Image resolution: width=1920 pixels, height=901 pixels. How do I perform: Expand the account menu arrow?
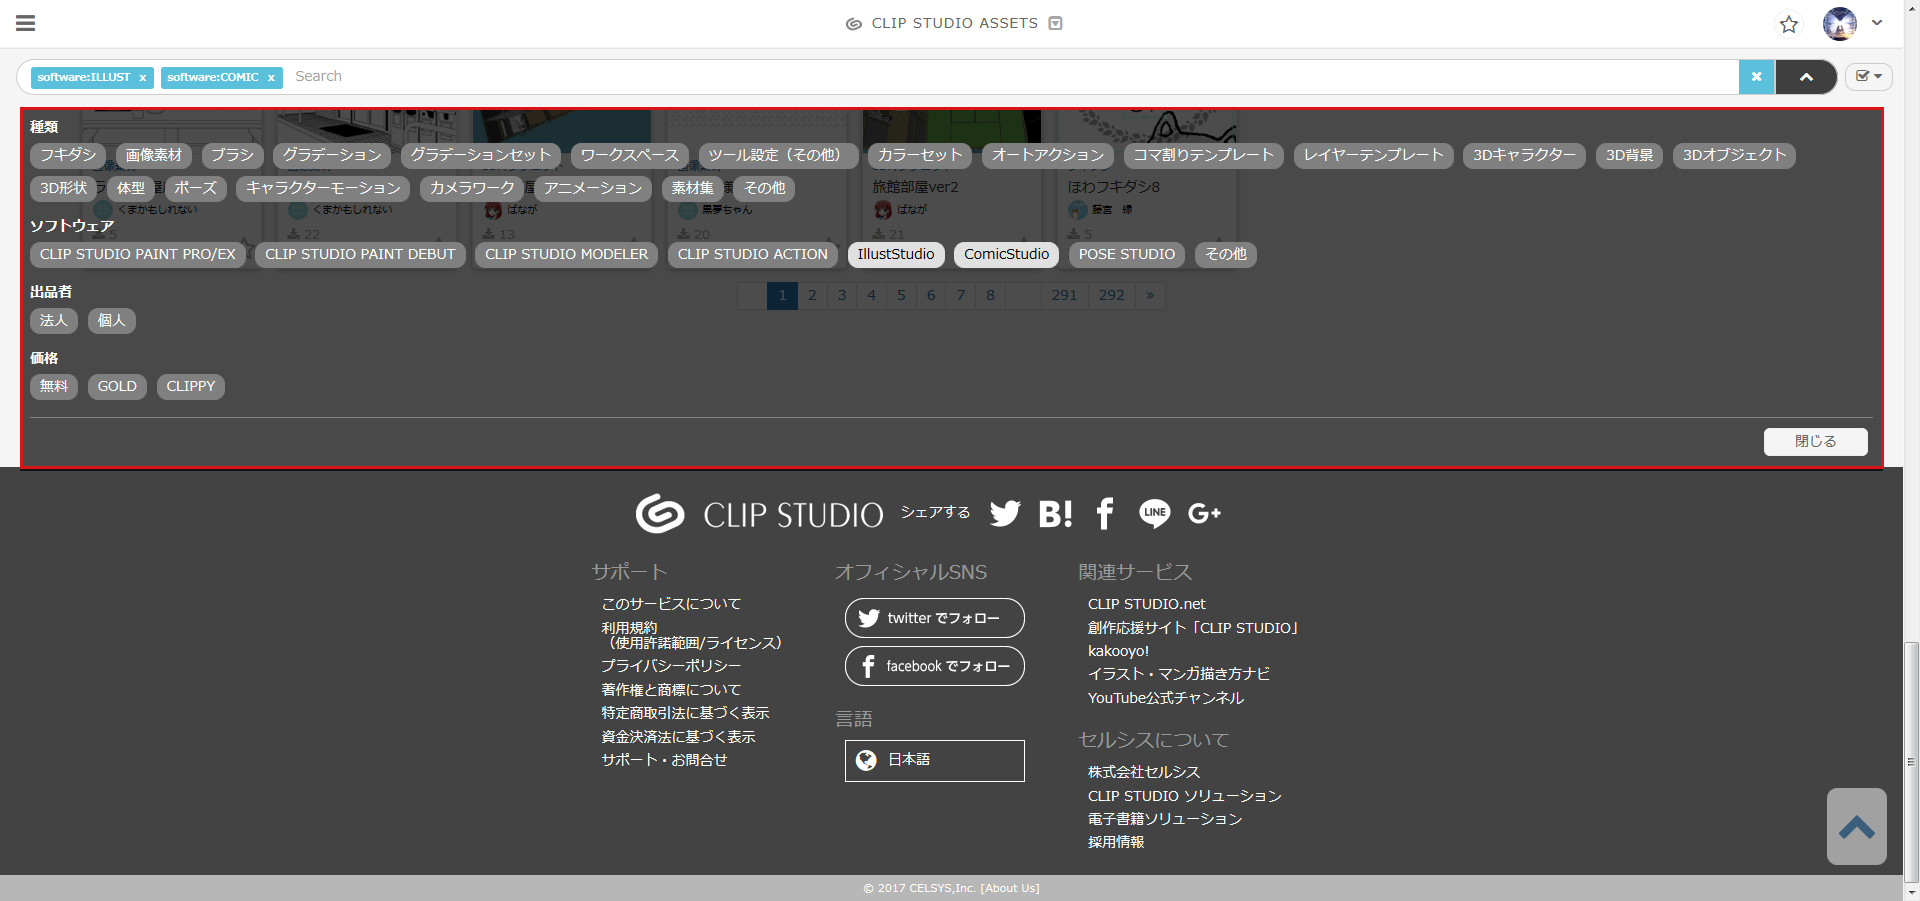[x=1877, y=23]
